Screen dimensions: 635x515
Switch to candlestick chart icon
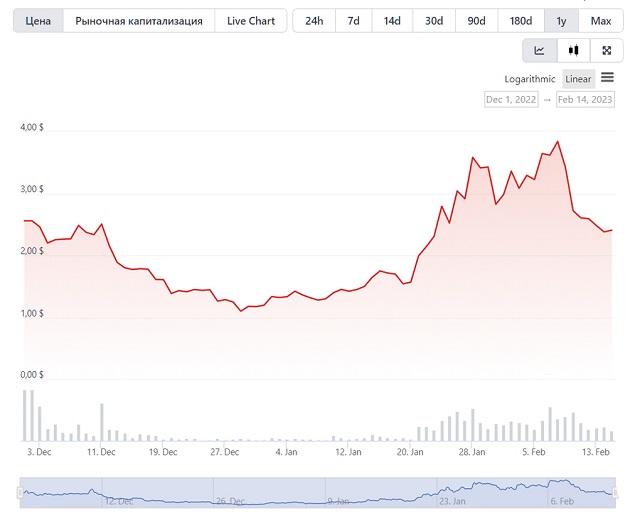pos(573,51)
